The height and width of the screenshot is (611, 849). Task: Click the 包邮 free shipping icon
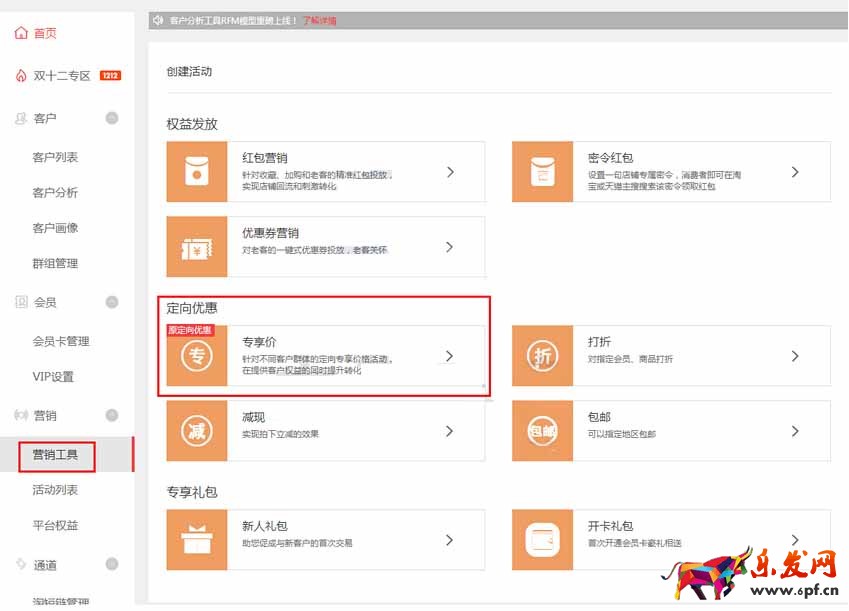click(x=542, y=431)
